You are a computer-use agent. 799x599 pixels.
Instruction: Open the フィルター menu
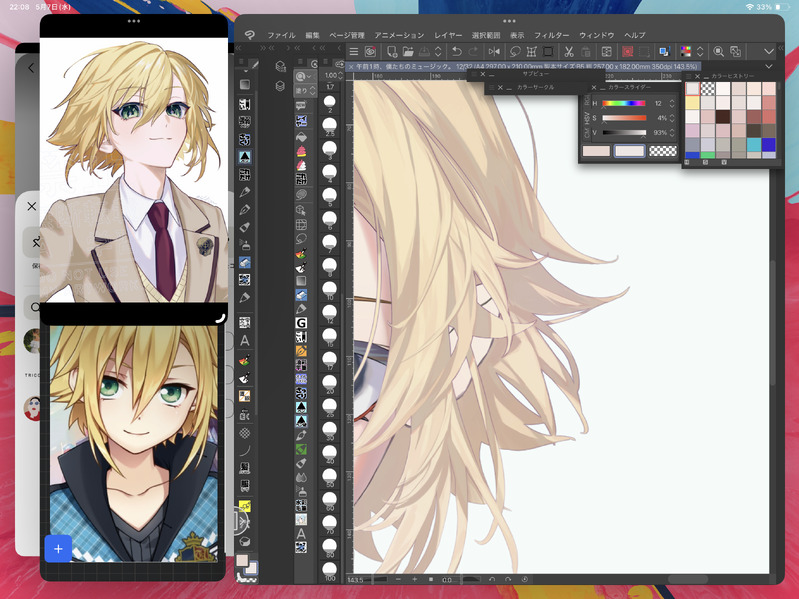(551, 35)
